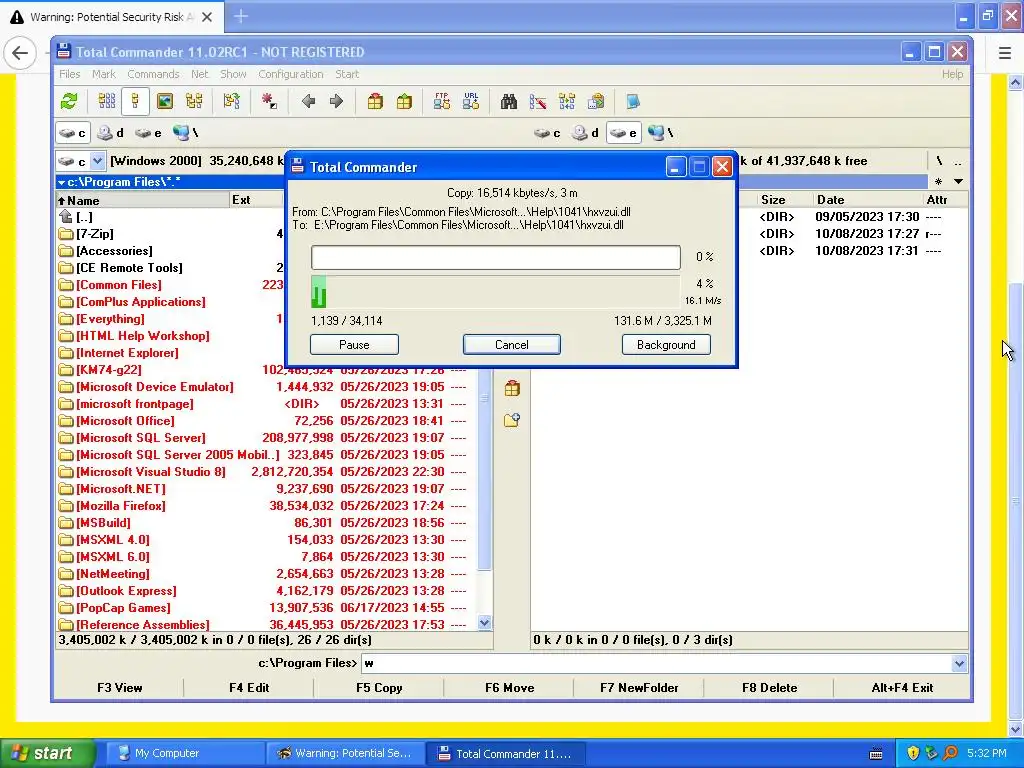Click the root directory backslash button in right panel
The height and width of the screenshot is (768, 1024).
coord(939,161)
